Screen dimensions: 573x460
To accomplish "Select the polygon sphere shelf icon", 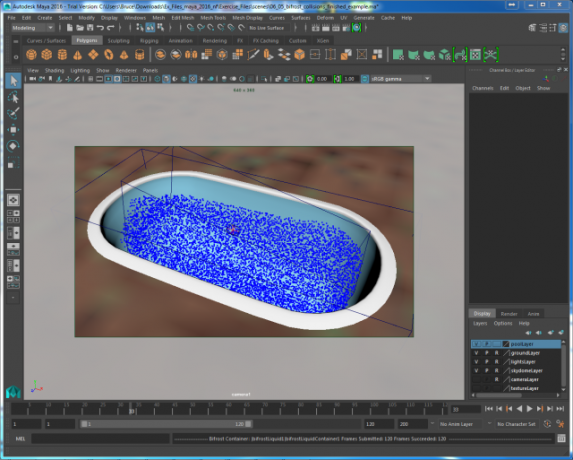I will click(x=31, y=55).
